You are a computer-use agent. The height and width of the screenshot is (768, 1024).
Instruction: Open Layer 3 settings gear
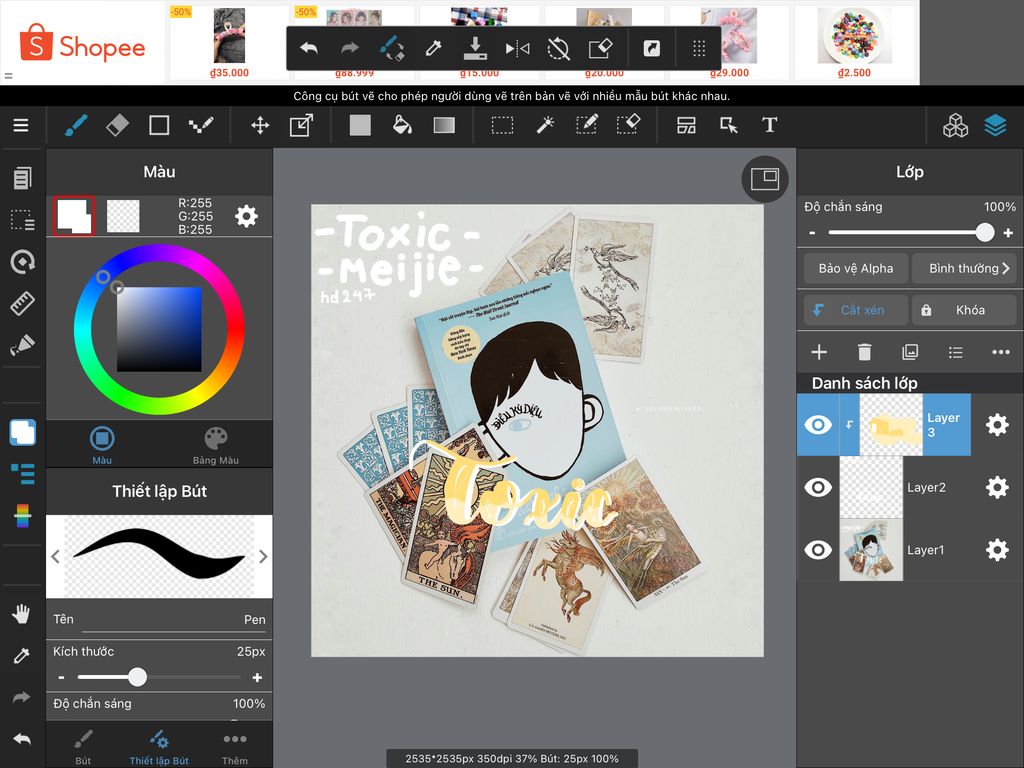(x=997, y=424)
